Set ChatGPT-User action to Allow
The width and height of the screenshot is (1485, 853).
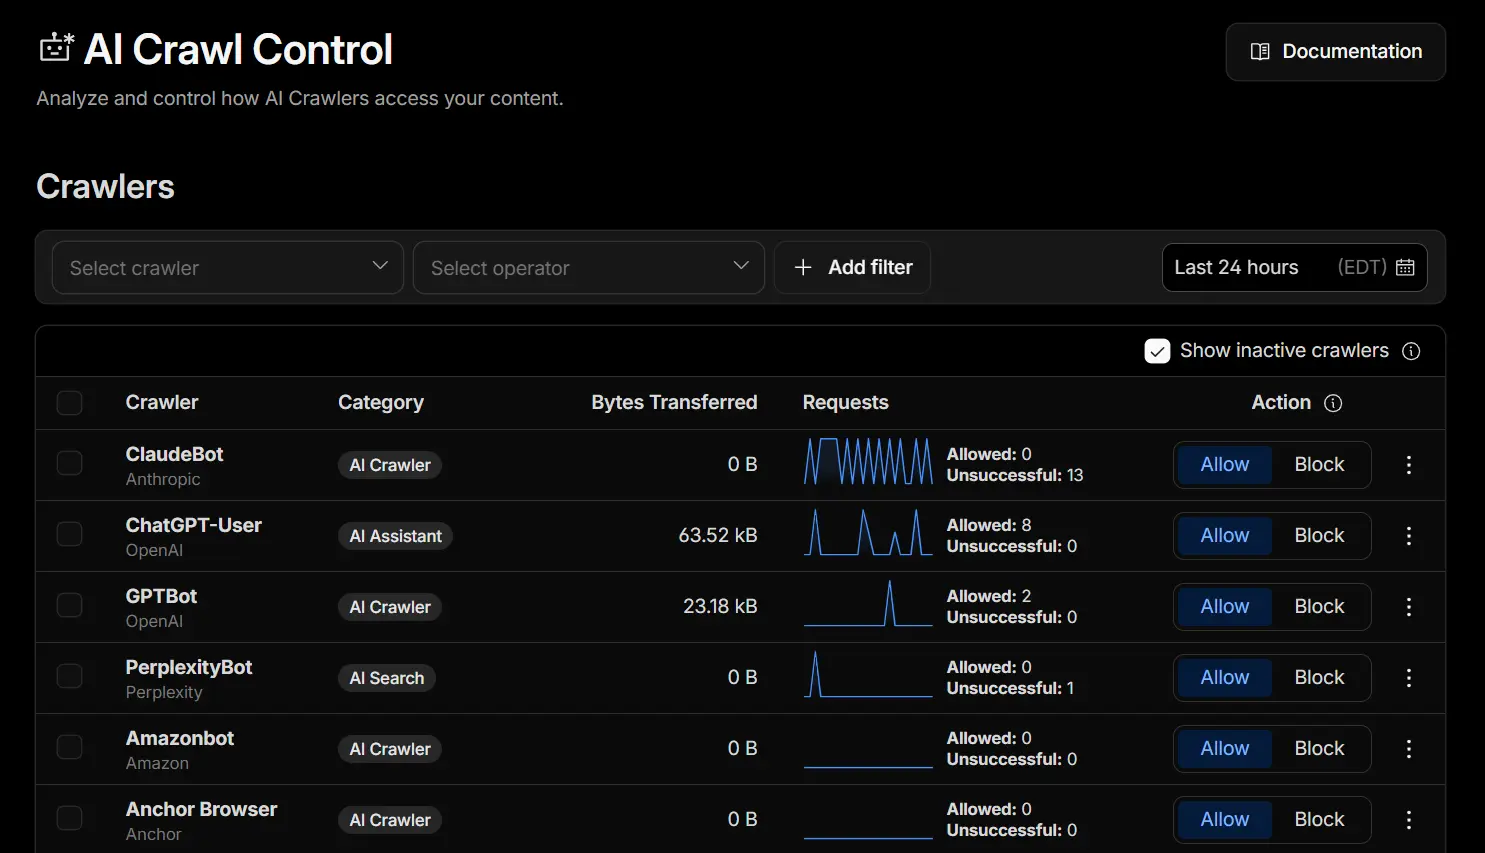tap(1224, 536)
